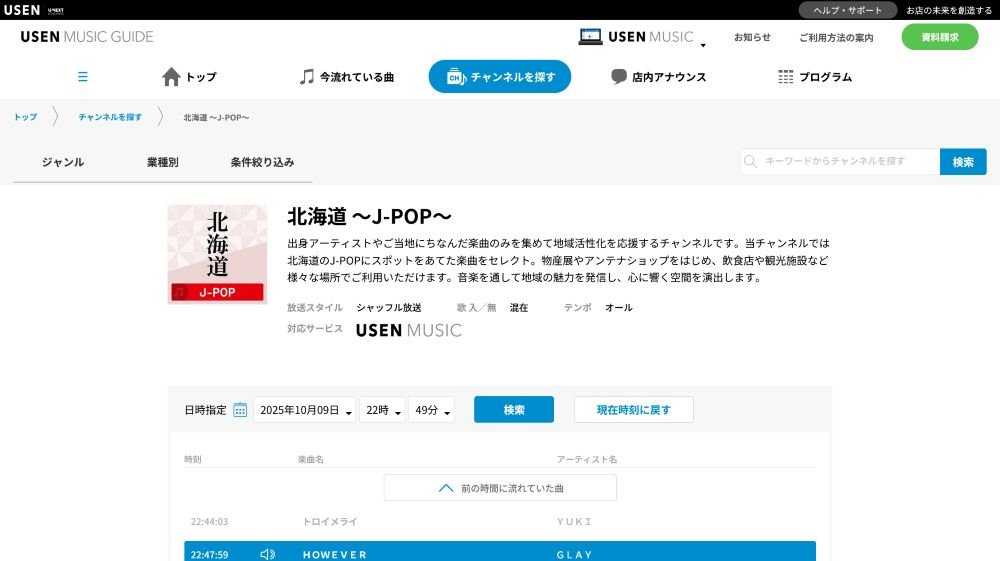The width and height of the screenshot is (1000, 561).
Task: Click the ヘルプ・サポート link
Action: (x=847, y=10)
